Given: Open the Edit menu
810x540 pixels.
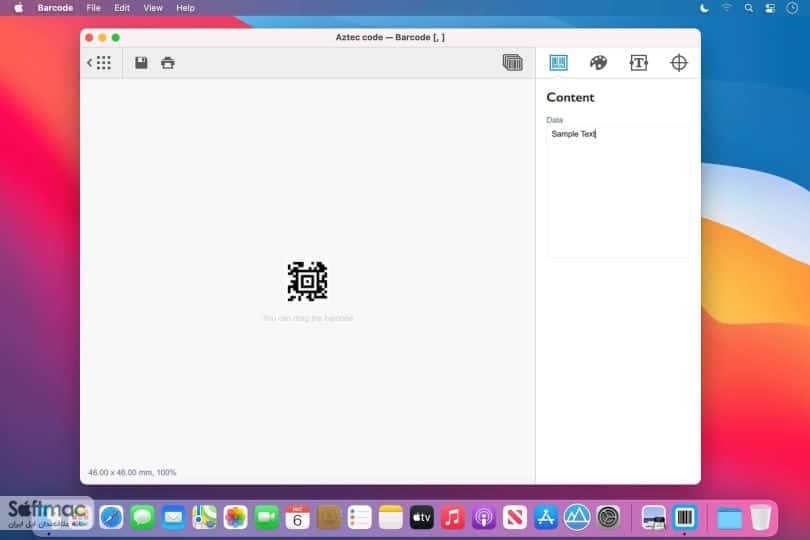Looking at the screenshot, I should [x=122, y=8].
